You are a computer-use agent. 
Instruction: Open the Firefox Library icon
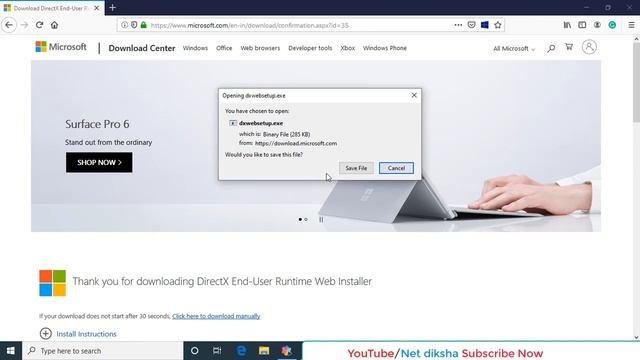tap(567, 25)
